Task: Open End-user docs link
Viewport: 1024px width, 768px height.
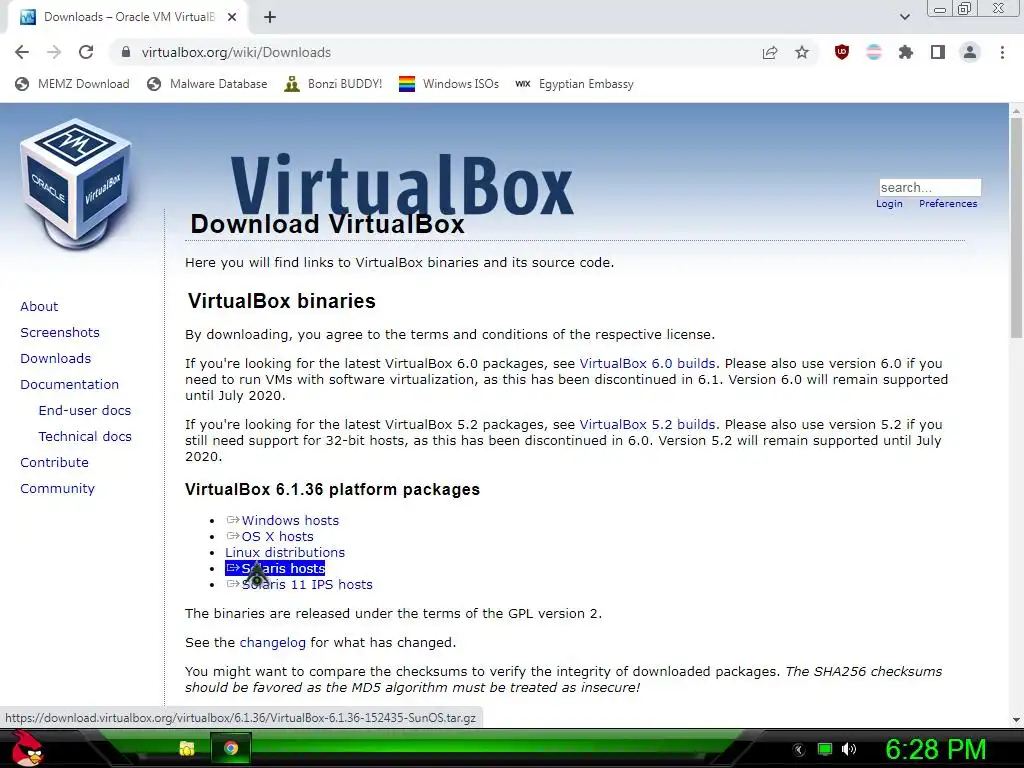Action: click(85, 410)
